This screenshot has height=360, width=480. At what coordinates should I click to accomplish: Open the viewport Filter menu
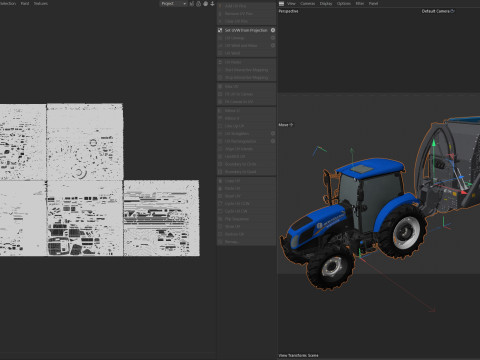[x=360, y=3]
